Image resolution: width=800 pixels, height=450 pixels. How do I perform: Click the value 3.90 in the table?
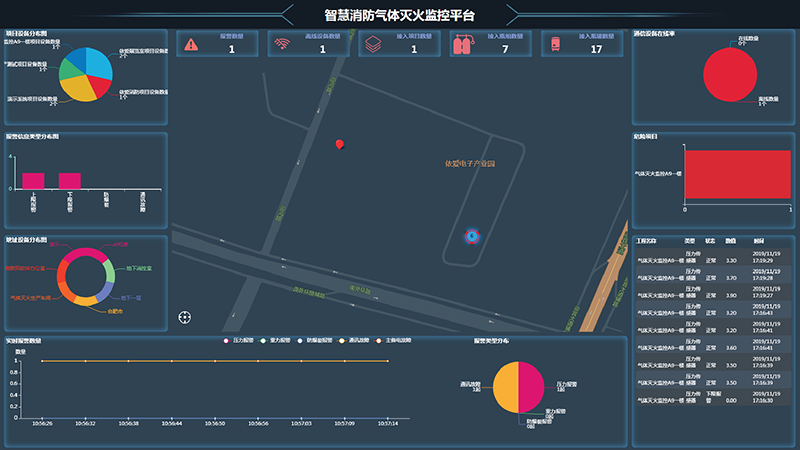[731, 295]
